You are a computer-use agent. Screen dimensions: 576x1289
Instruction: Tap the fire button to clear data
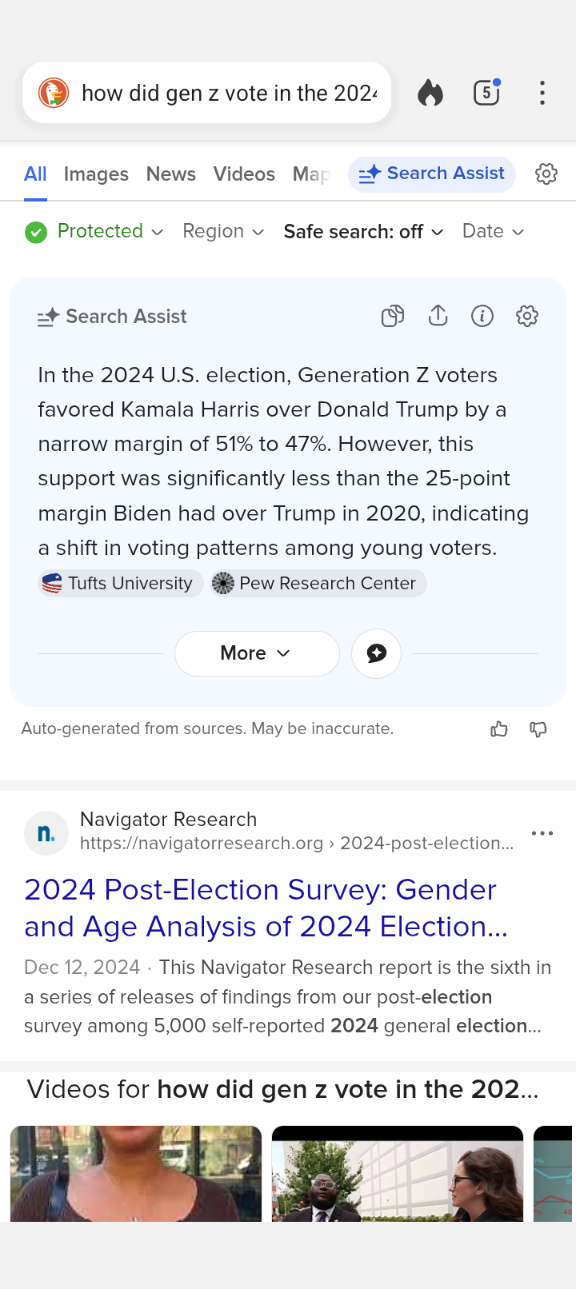[430, 93]
